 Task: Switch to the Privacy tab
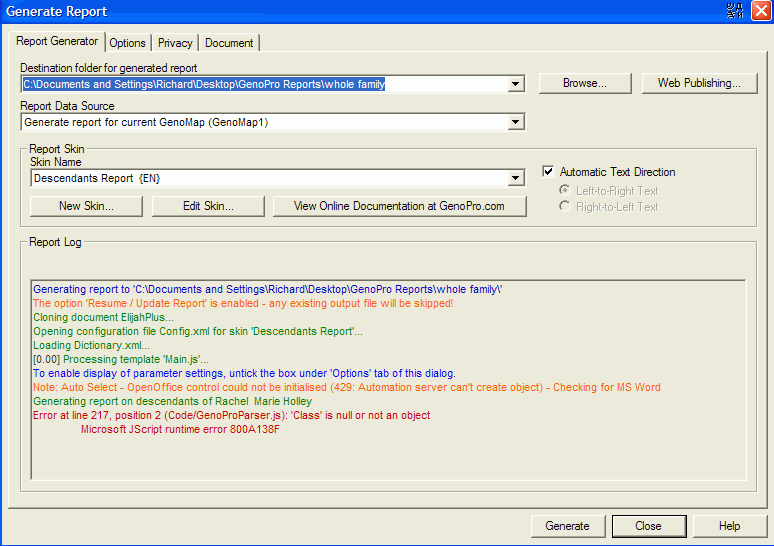pos(175,43)
